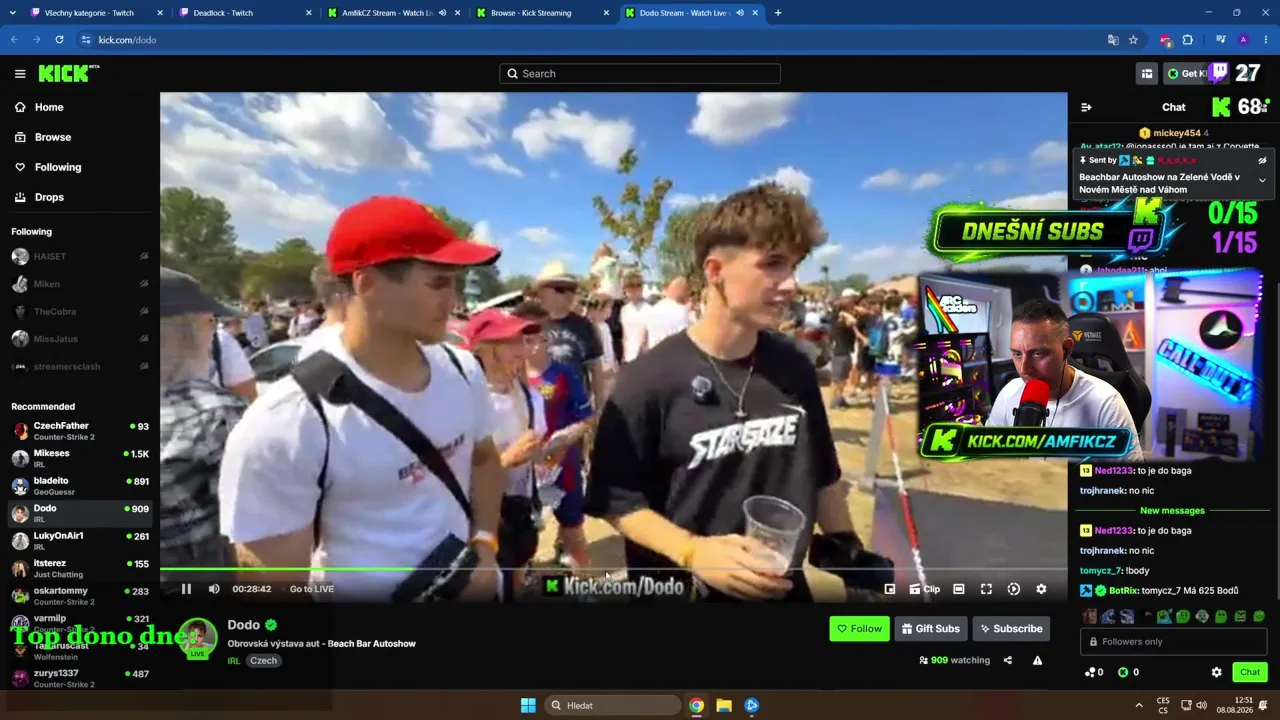1280x720 pixels.
Task: Reload the kick.com/dodo page
Action: click(x=59, y=40)
